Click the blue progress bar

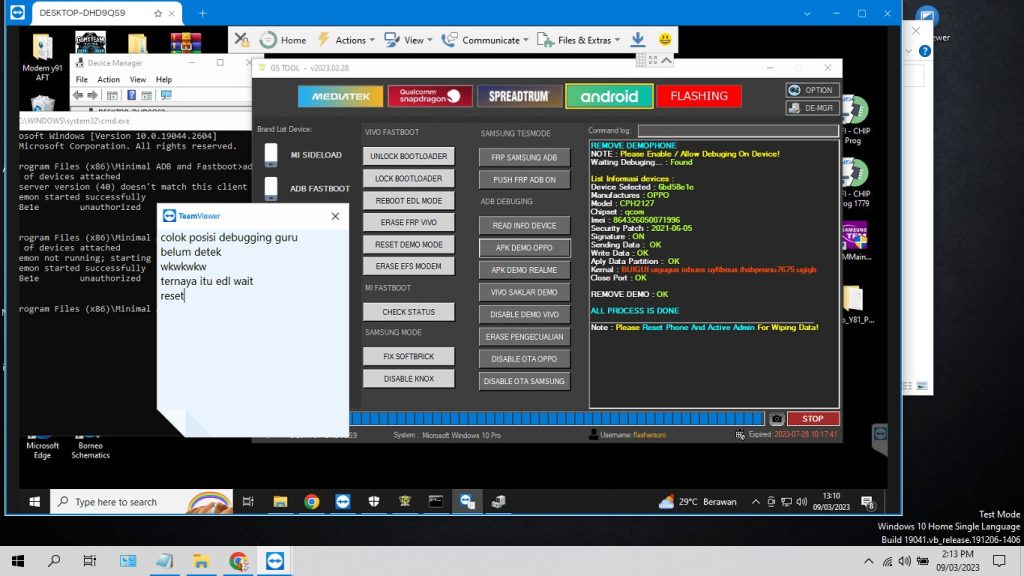point(556,419)
